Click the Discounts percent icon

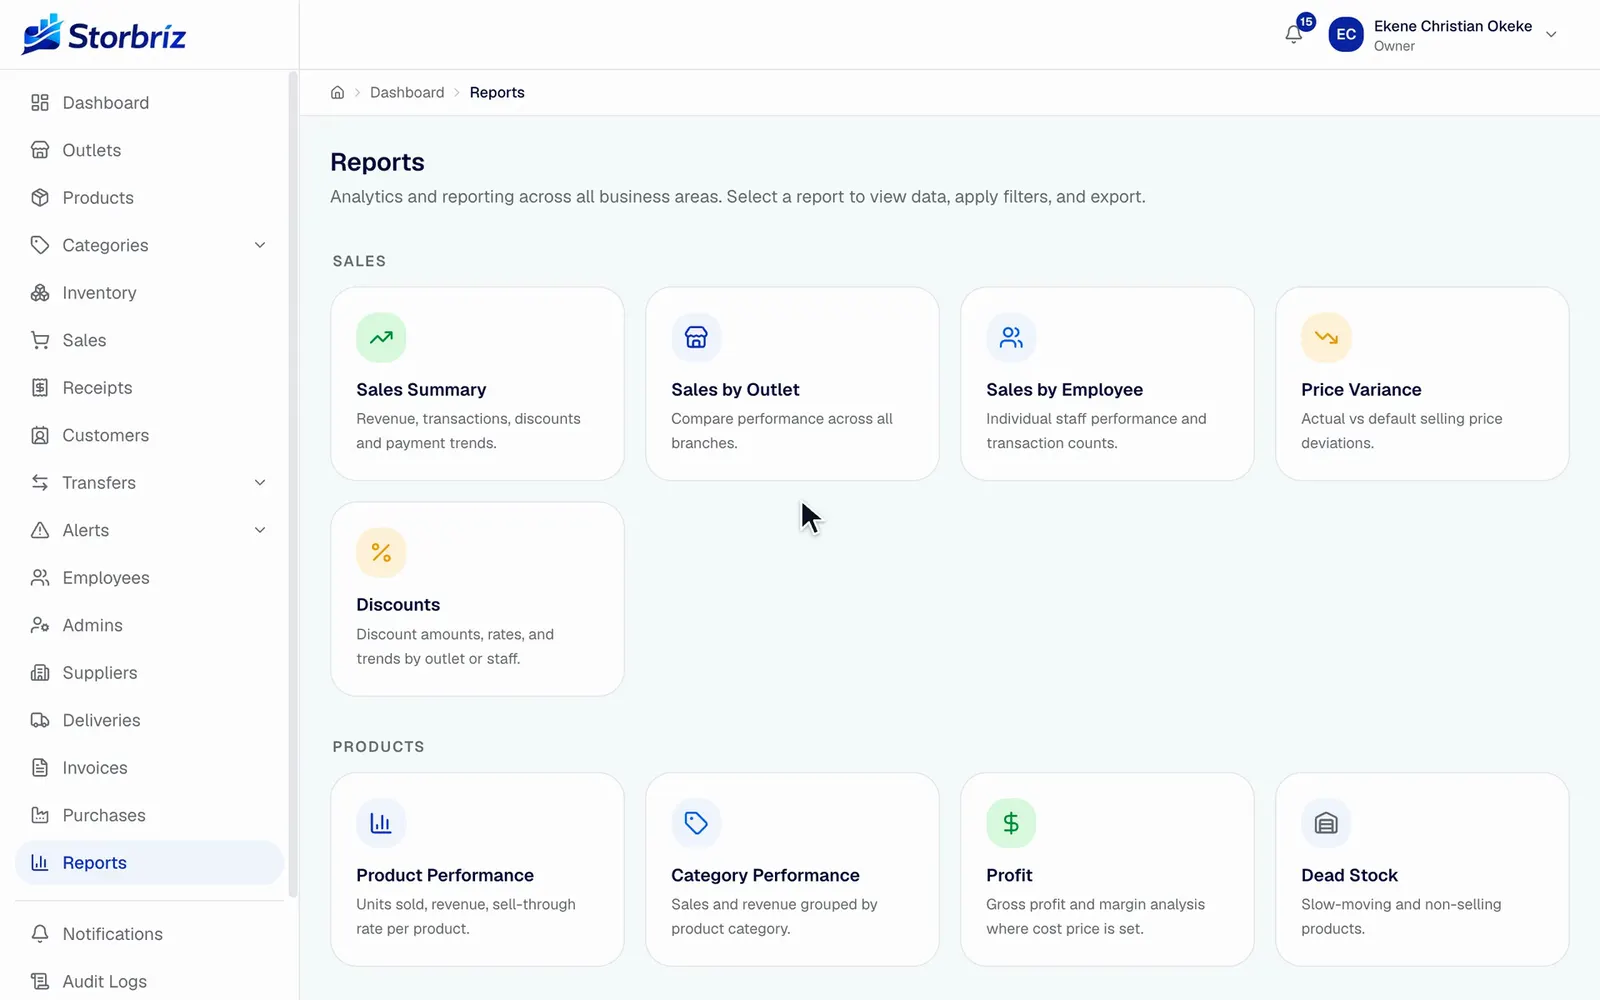381,552
